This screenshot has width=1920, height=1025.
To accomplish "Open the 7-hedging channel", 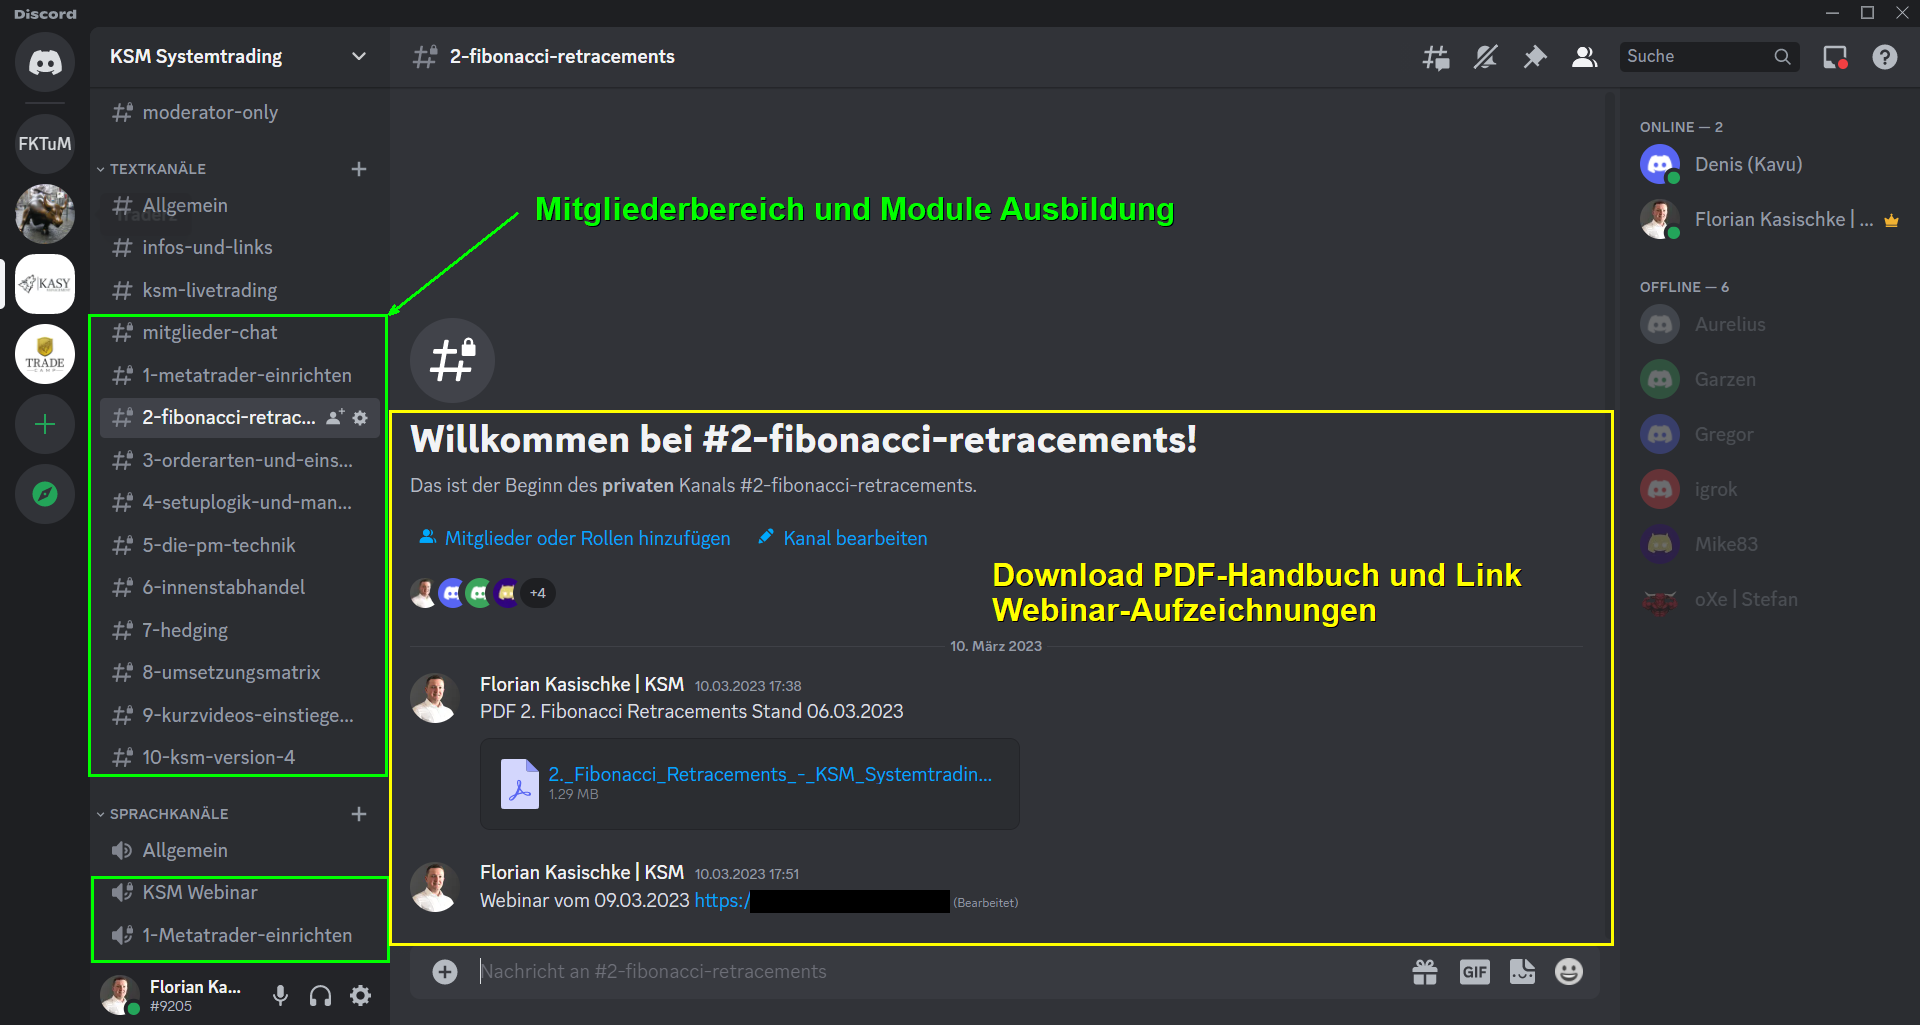I will pyautogui.click(x=239, y=630).
